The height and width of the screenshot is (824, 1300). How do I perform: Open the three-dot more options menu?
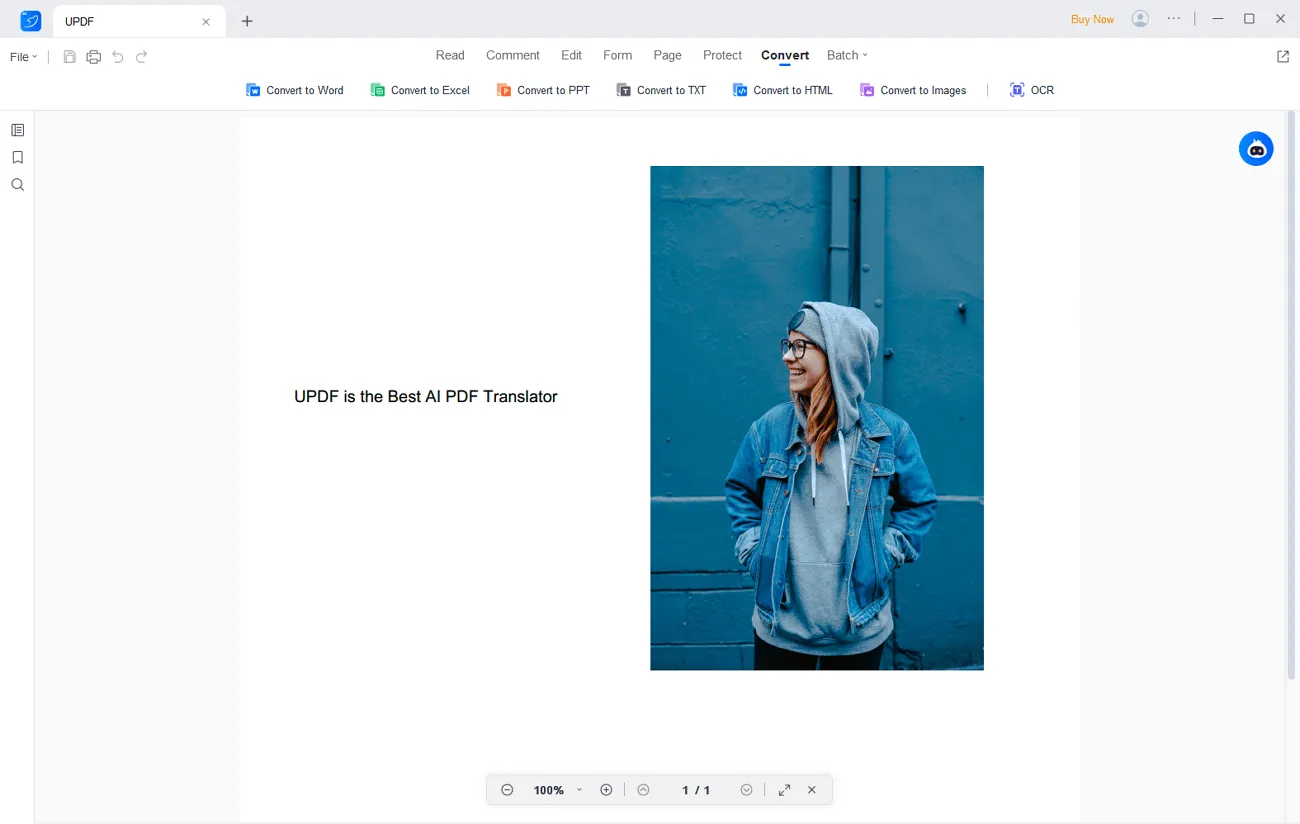(1174, 19)
